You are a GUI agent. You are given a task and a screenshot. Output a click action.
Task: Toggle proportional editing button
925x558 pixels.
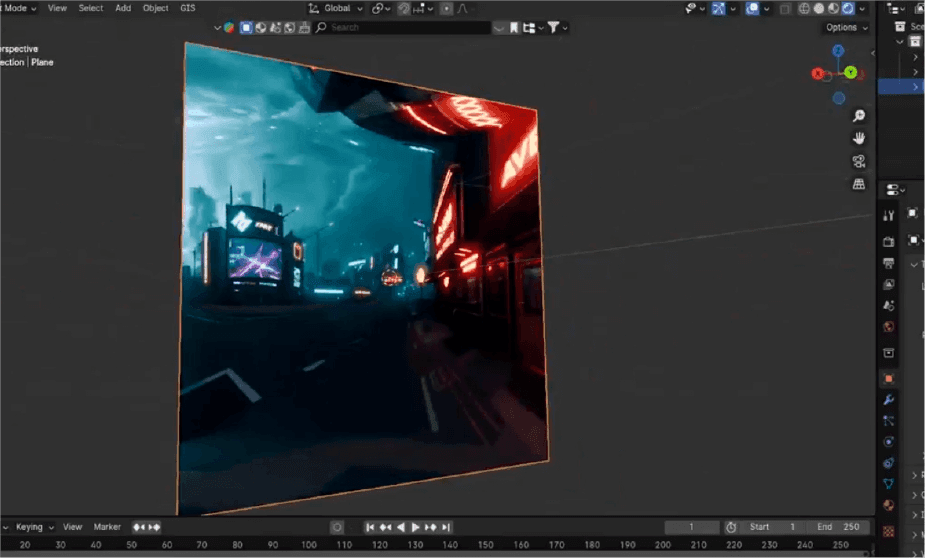(447, 8)
